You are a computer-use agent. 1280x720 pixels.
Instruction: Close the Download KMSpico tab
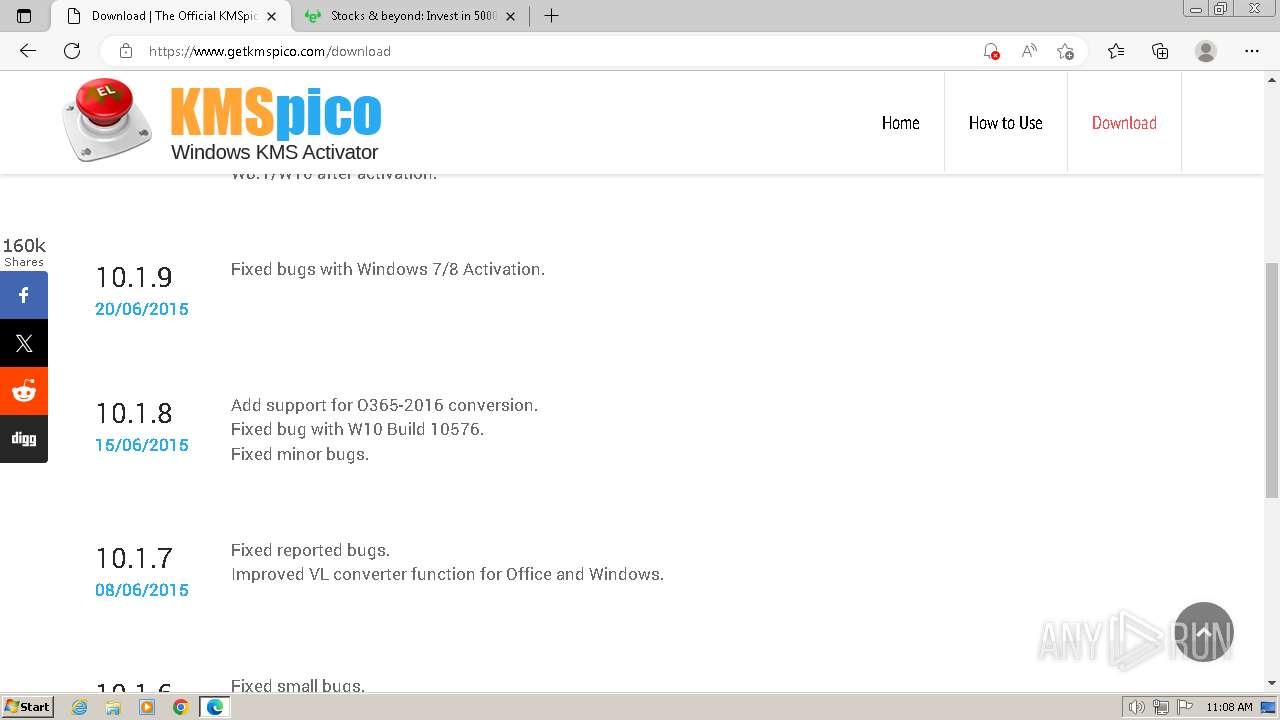[x=271, y=16]
